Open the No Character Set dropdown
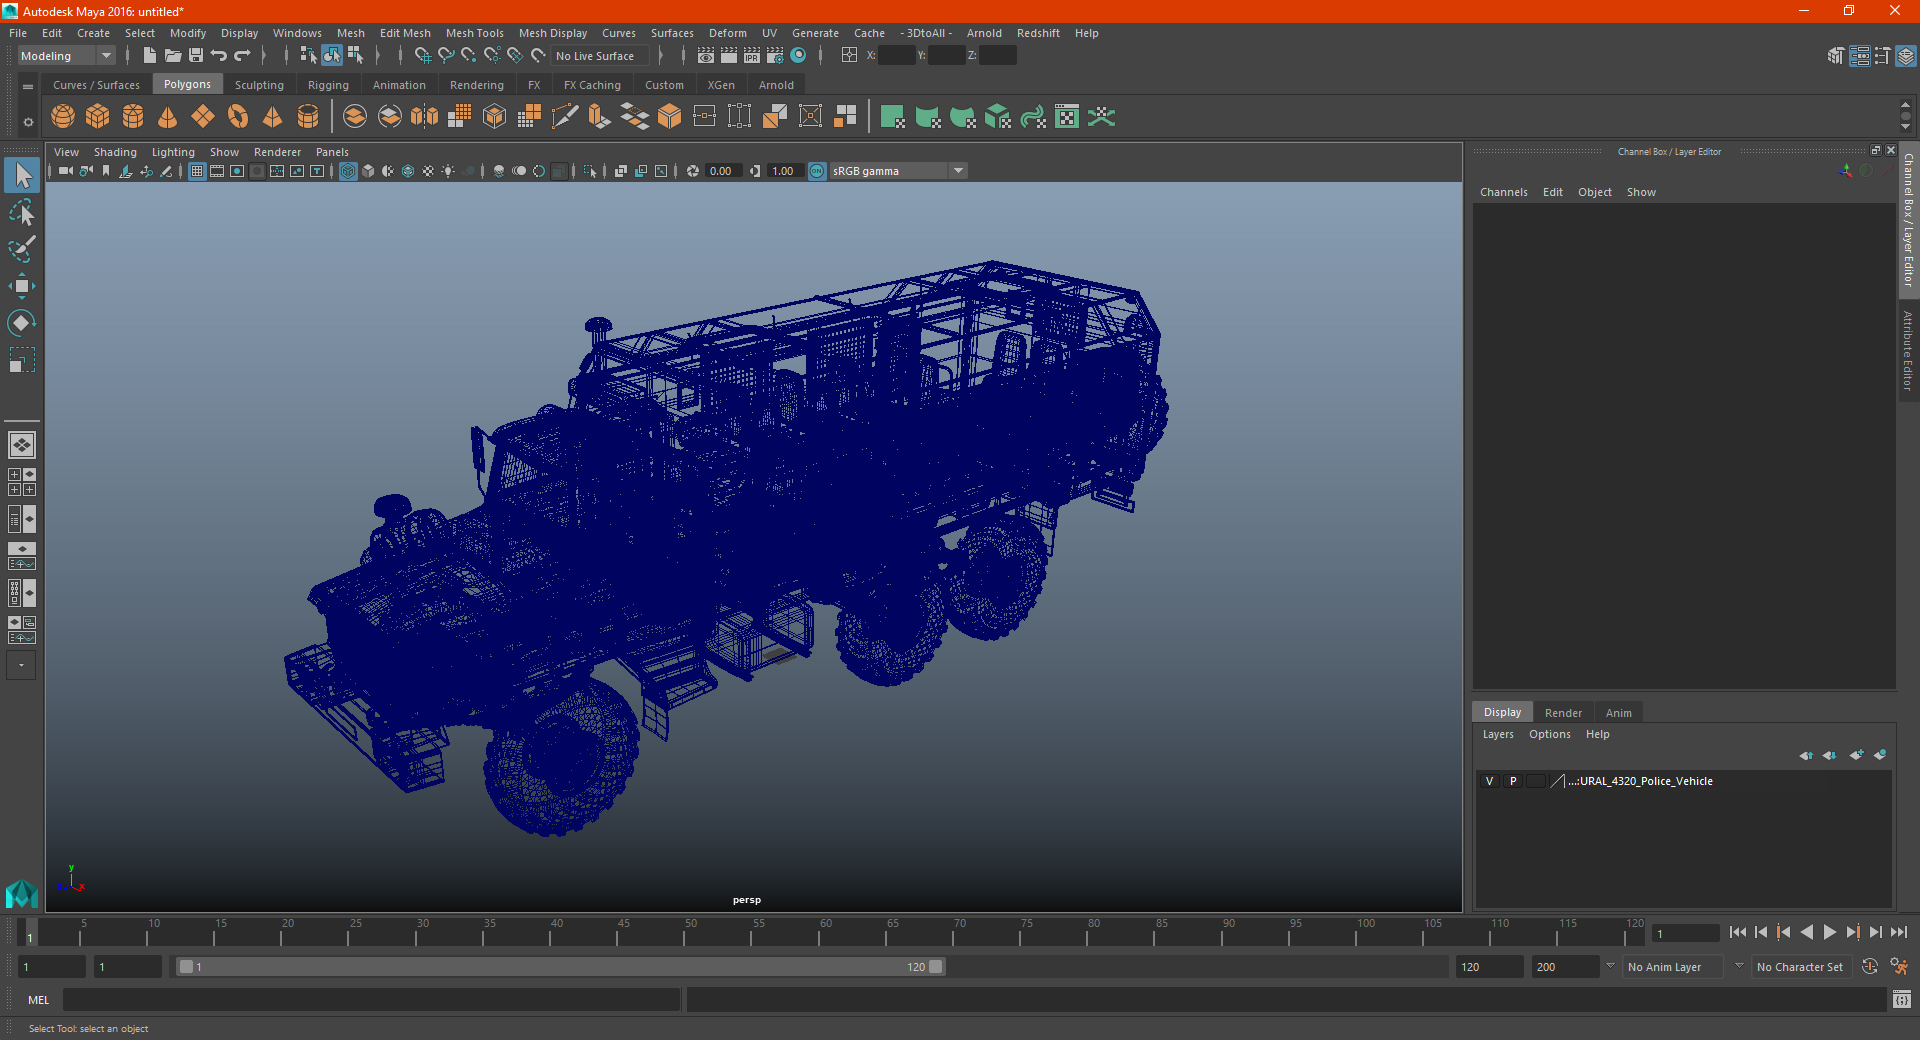Screen dimensions: 1920x1040 tap(1800, 967)
